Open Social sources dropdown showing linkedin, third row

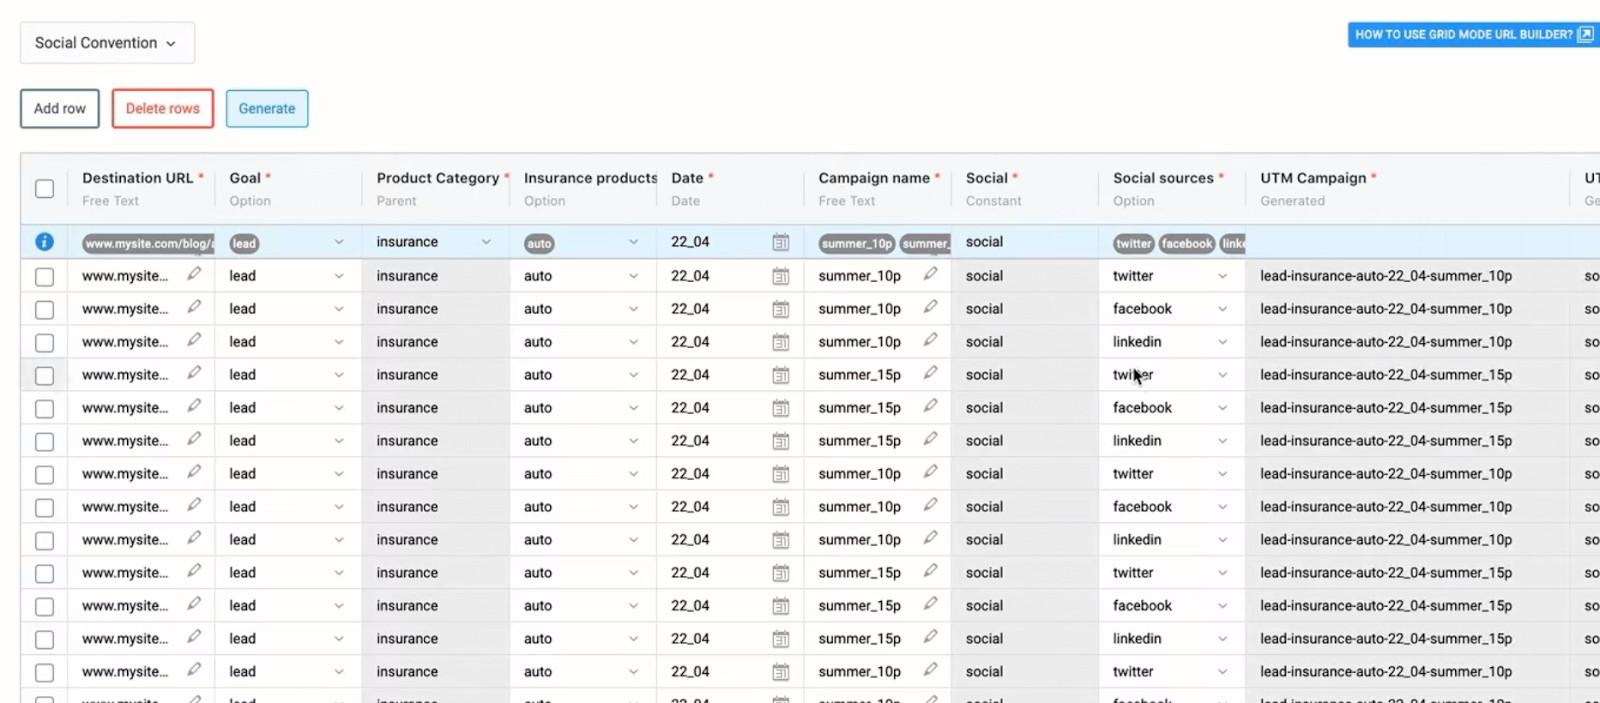1222,342
